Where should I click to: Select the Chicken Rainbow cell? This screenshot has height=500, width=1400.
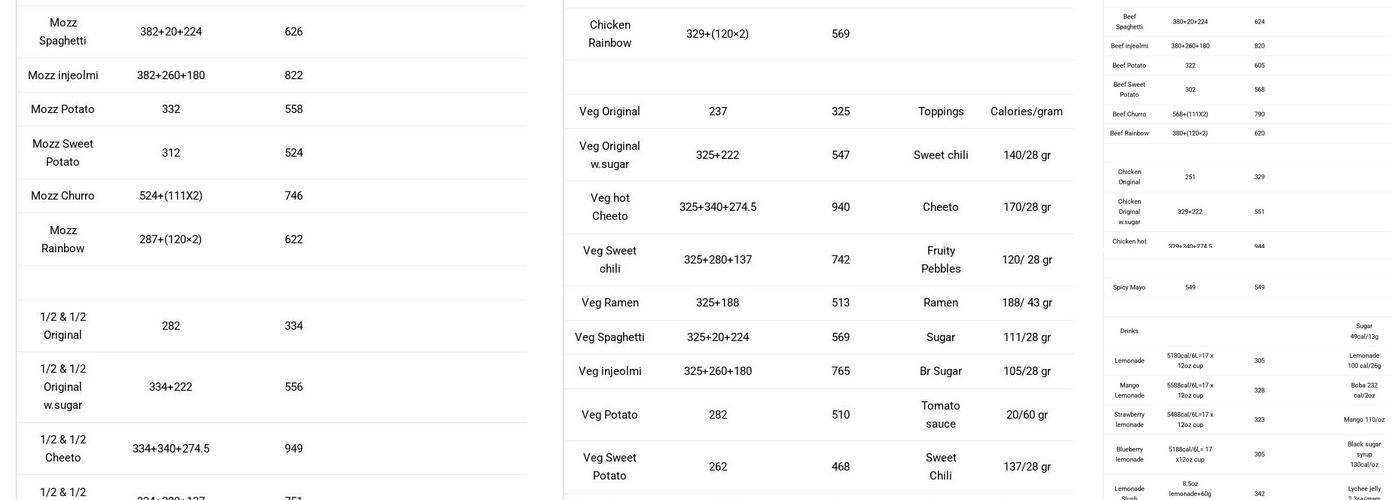coord(610,34)
